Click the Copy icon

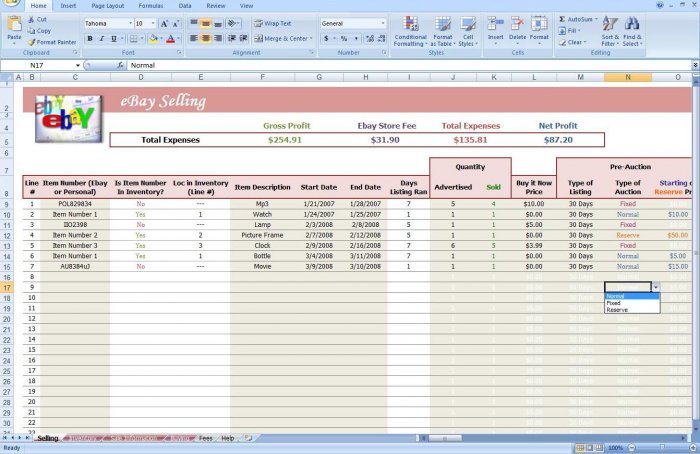31,31
